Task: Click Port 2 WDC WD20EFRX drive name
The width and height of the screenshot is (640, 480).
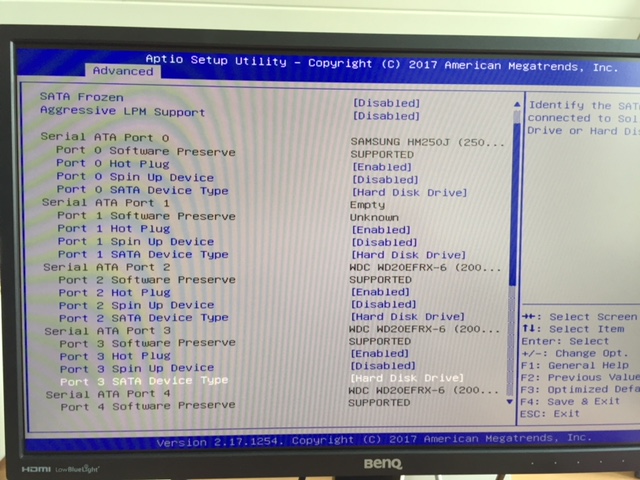Action: (x=425, y=268)
